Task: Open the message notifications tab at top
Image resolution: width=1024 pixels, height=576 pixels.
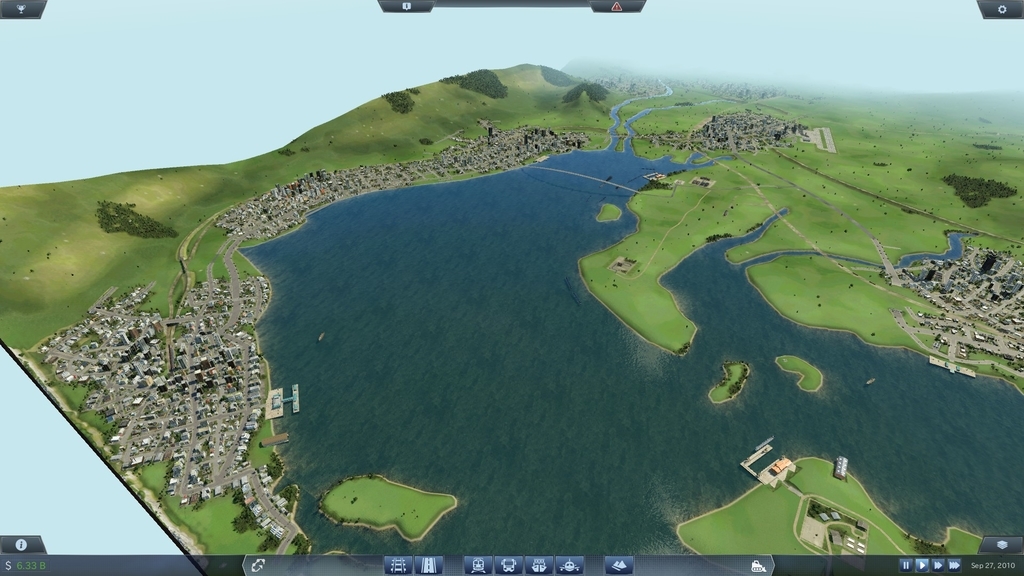Action: 406,7
